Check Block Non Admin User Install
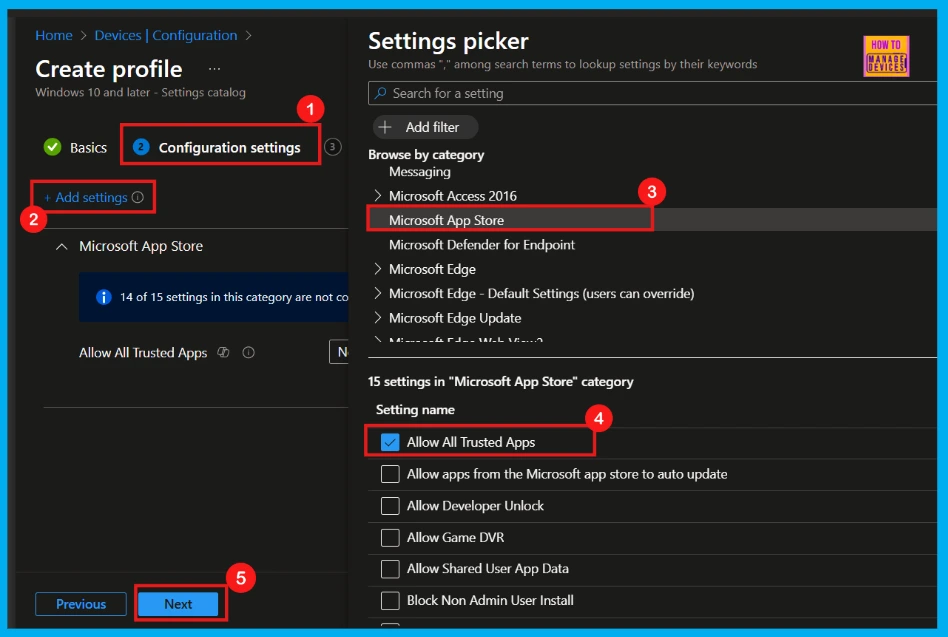Viewport: 948px width, 637px height. [390, 600]
